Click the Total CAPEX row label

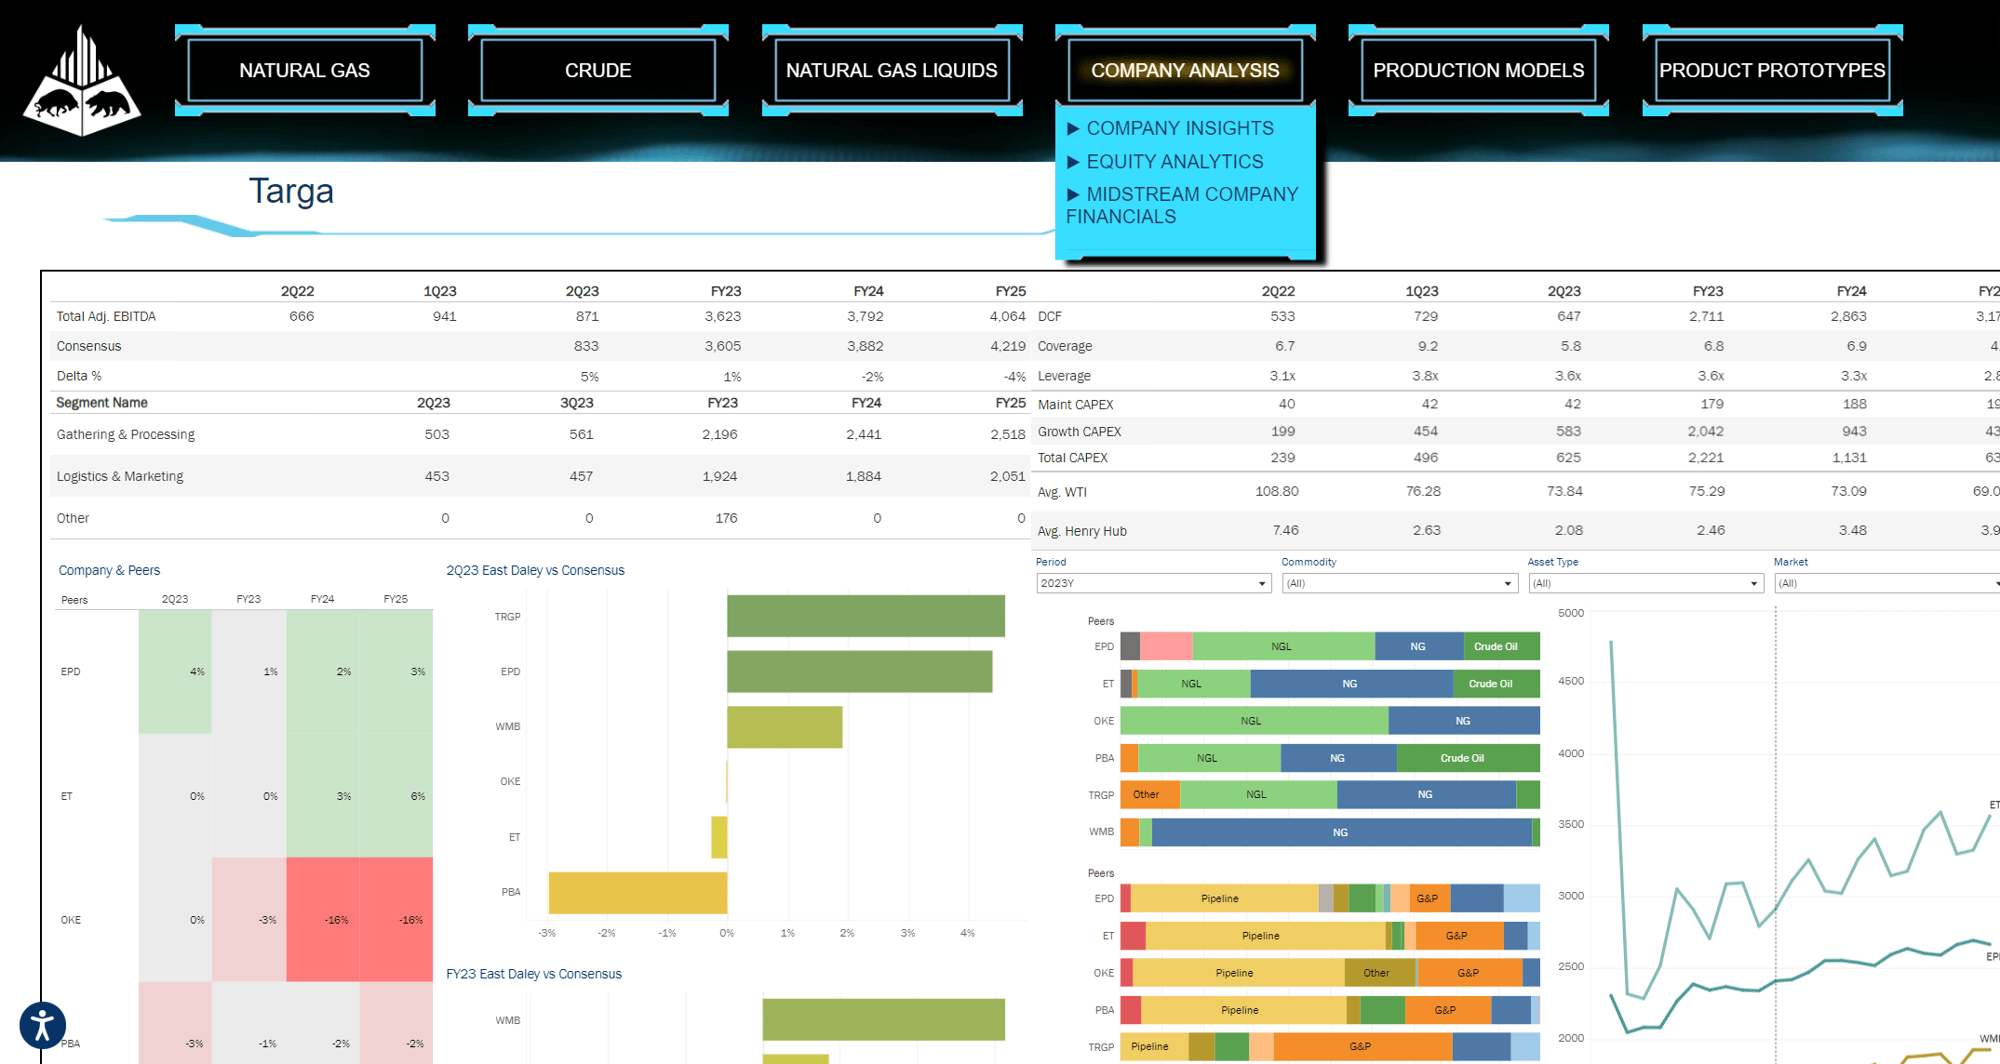pos(1072,457)
